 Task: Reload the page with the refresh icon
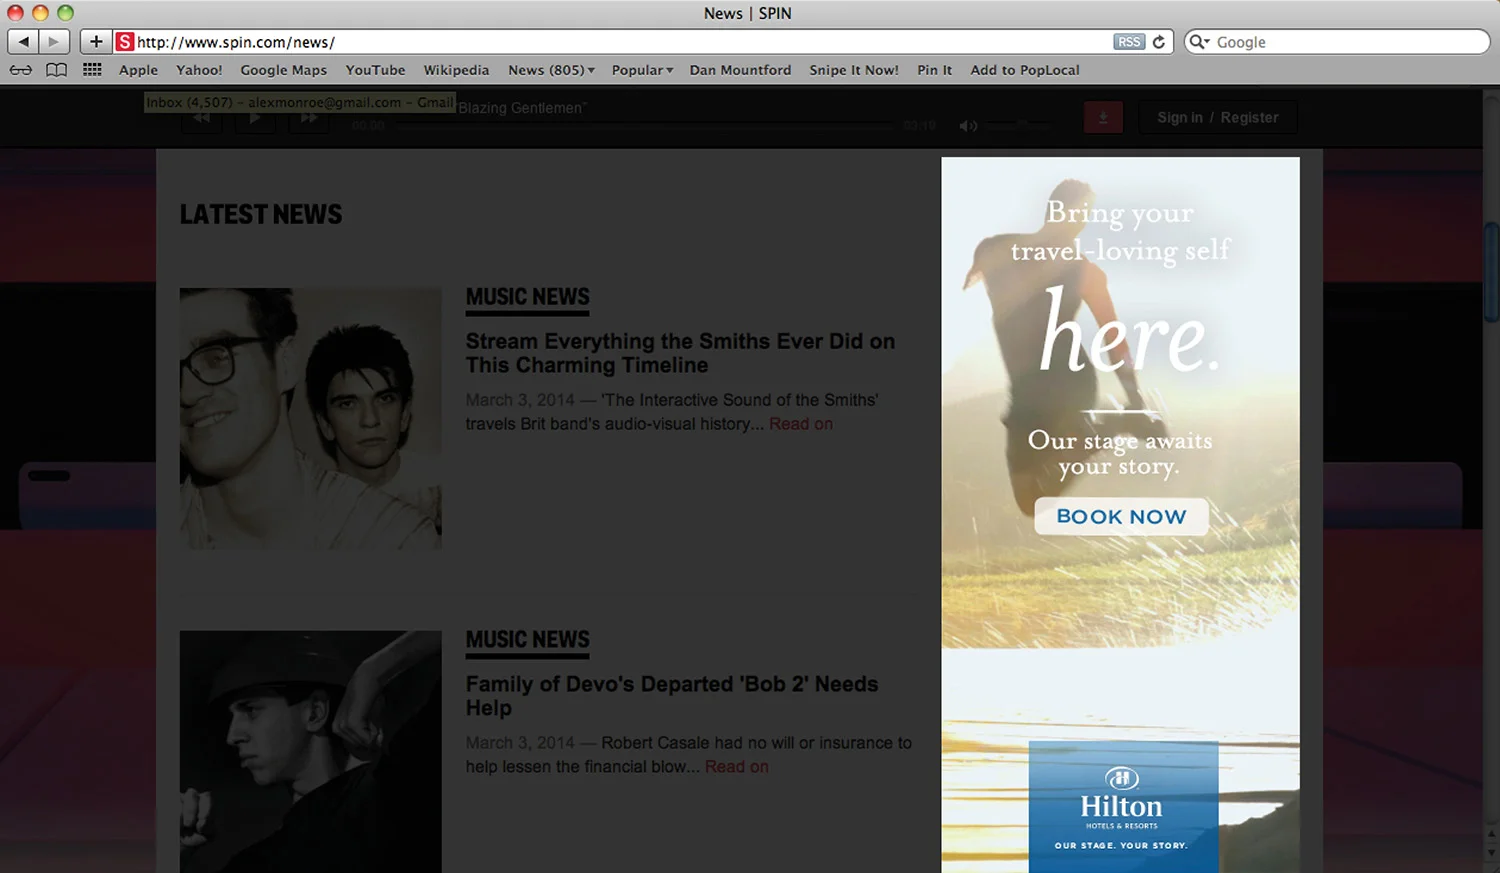1159,42
